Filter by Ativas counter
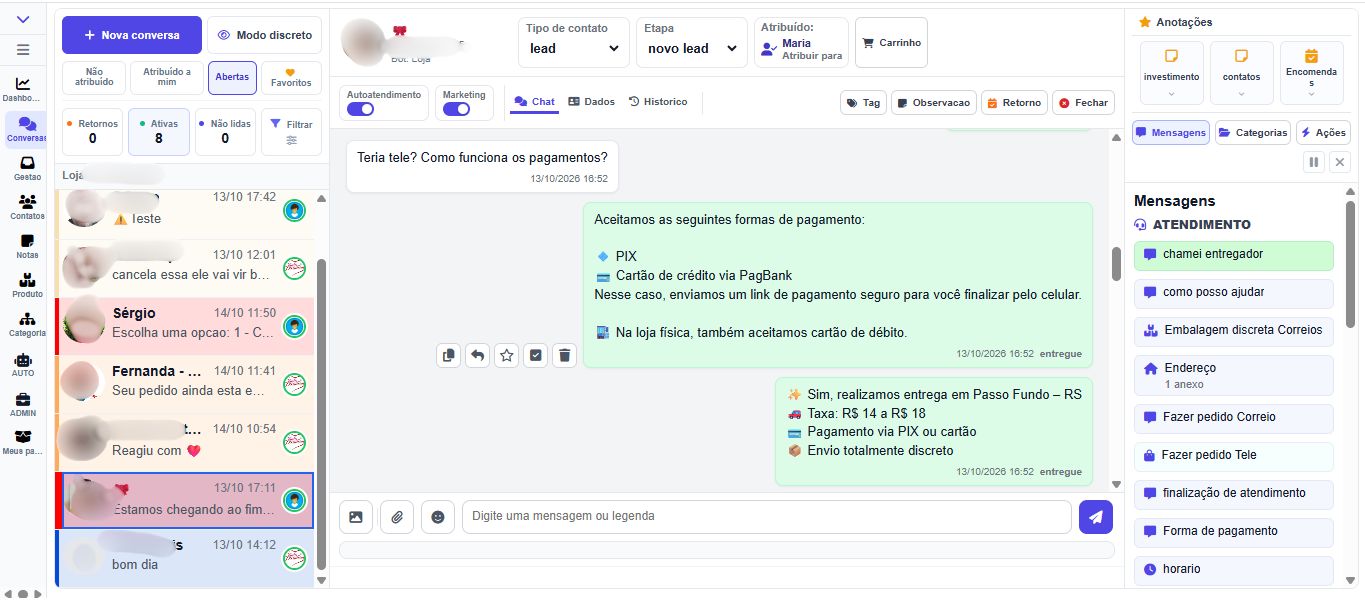The image size is (1365, 600). click(159, 132)
